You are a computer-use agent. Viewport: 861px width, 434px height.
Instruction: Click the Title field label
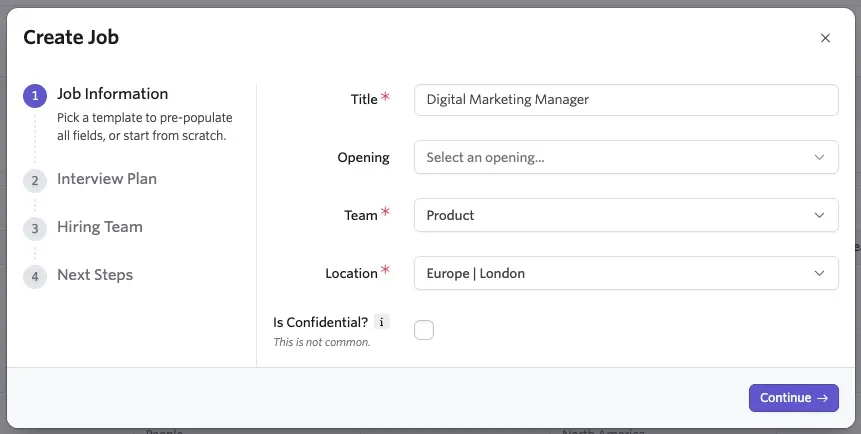364,99
